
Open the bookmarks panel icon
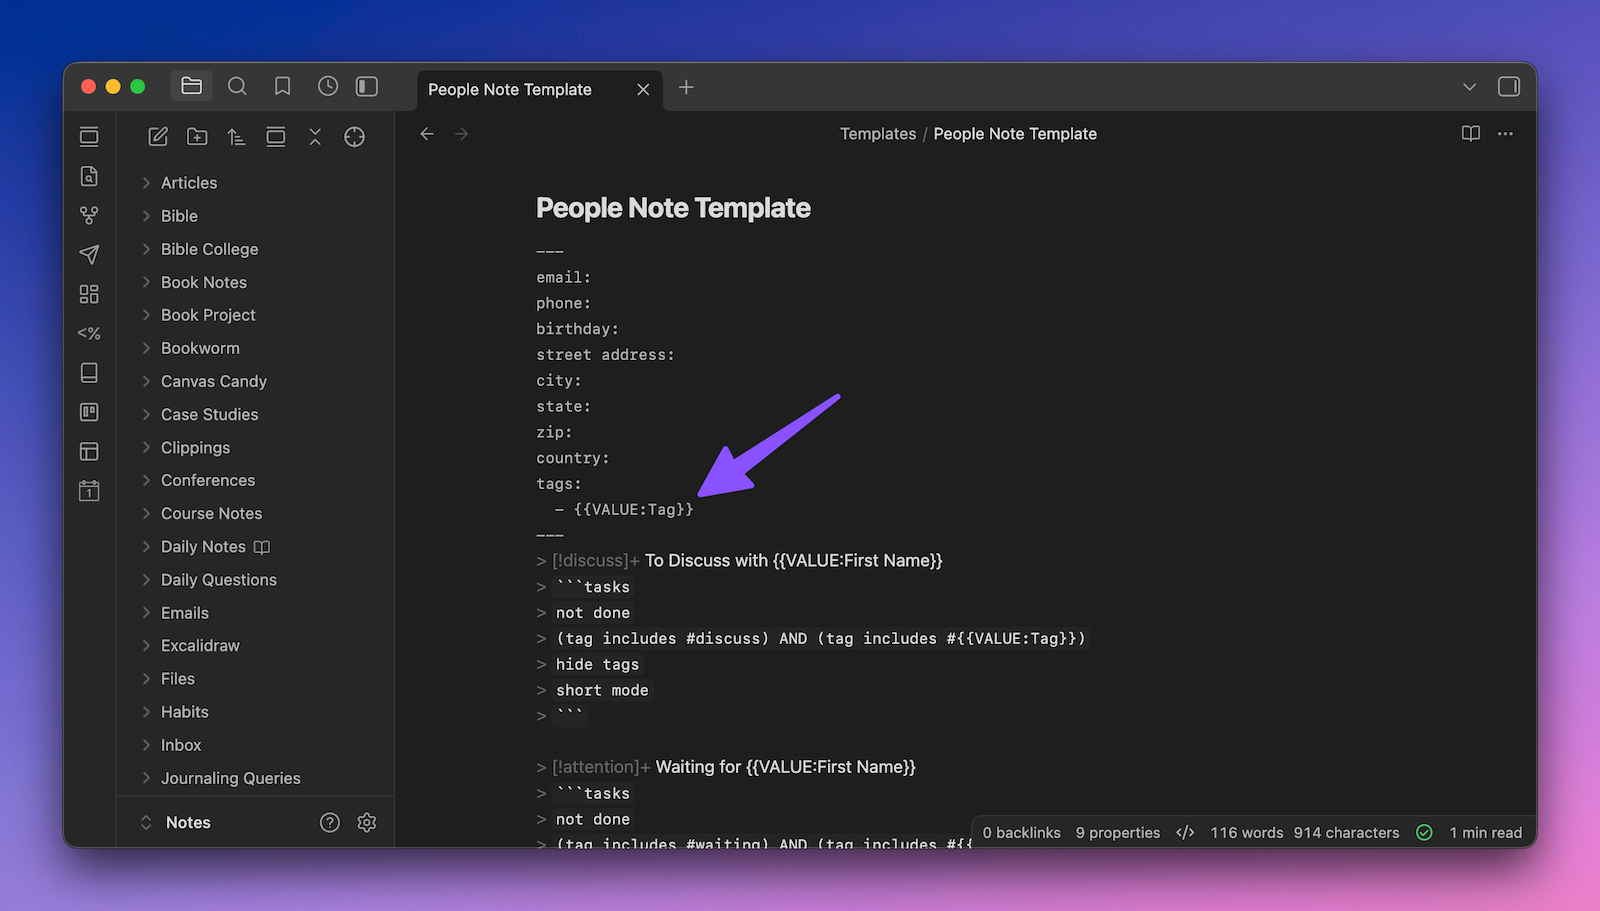[283, 87]
